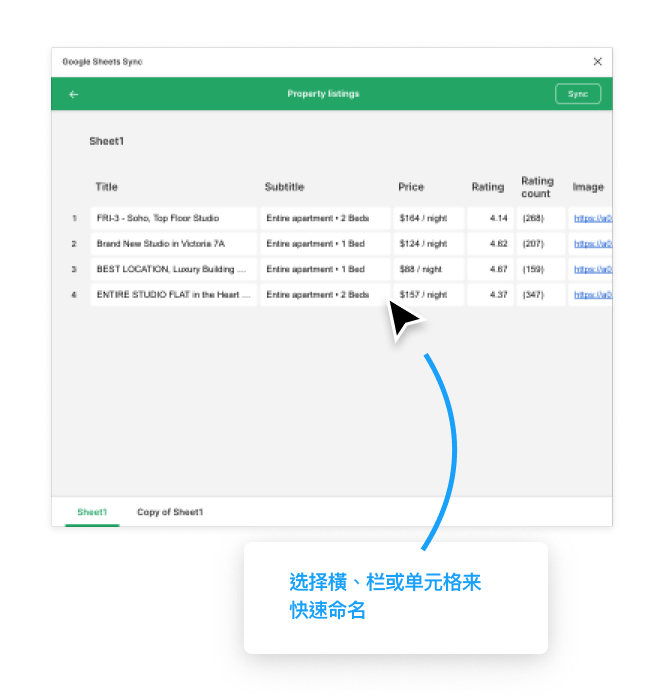
Task: Select the Price column header
Action: tap(411, 187)
